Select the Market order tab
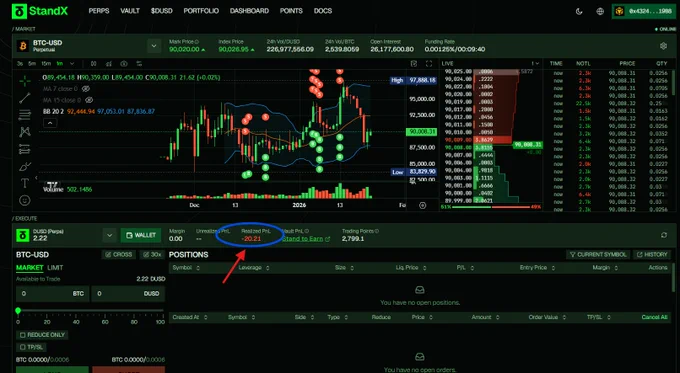Viewport: 680px width, 373px height. pos(29,268)
